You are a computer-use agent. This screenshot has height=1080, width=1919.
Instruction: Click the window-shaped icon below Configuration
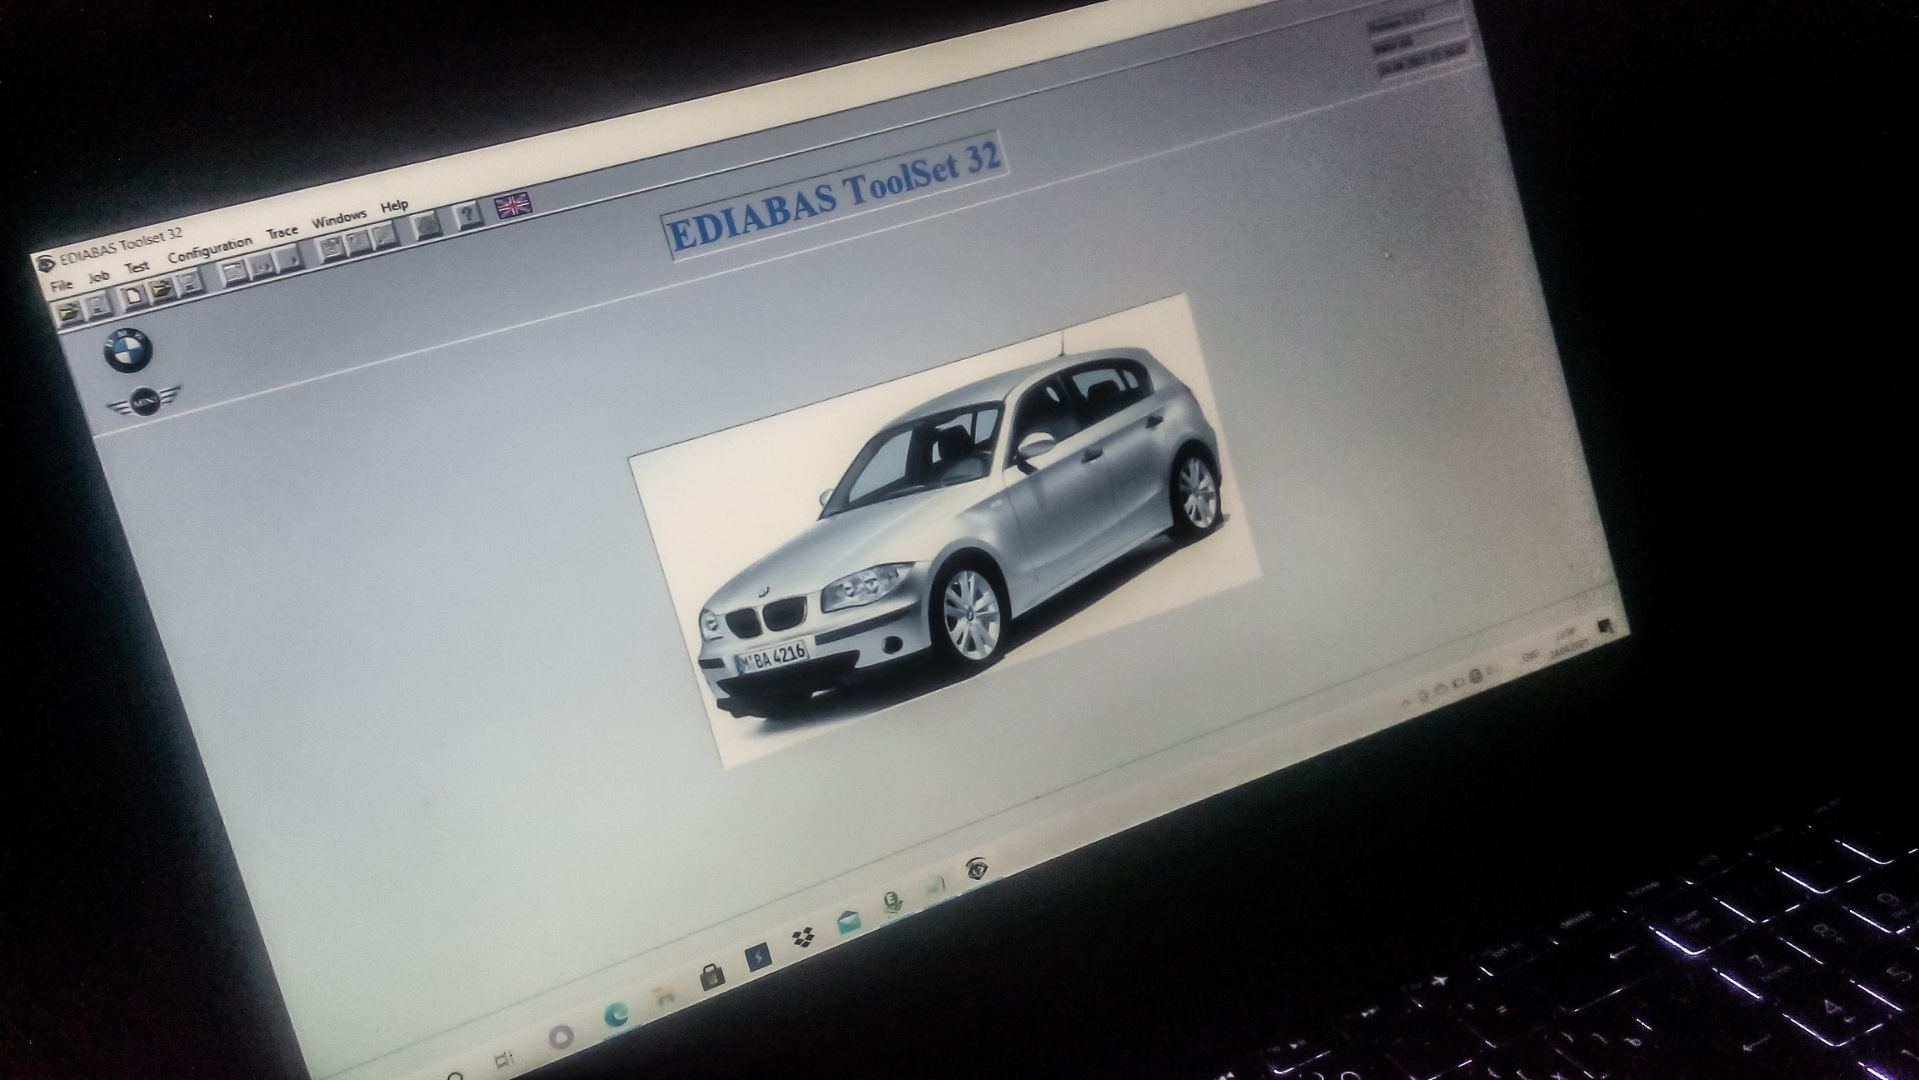tap(234, 272)
